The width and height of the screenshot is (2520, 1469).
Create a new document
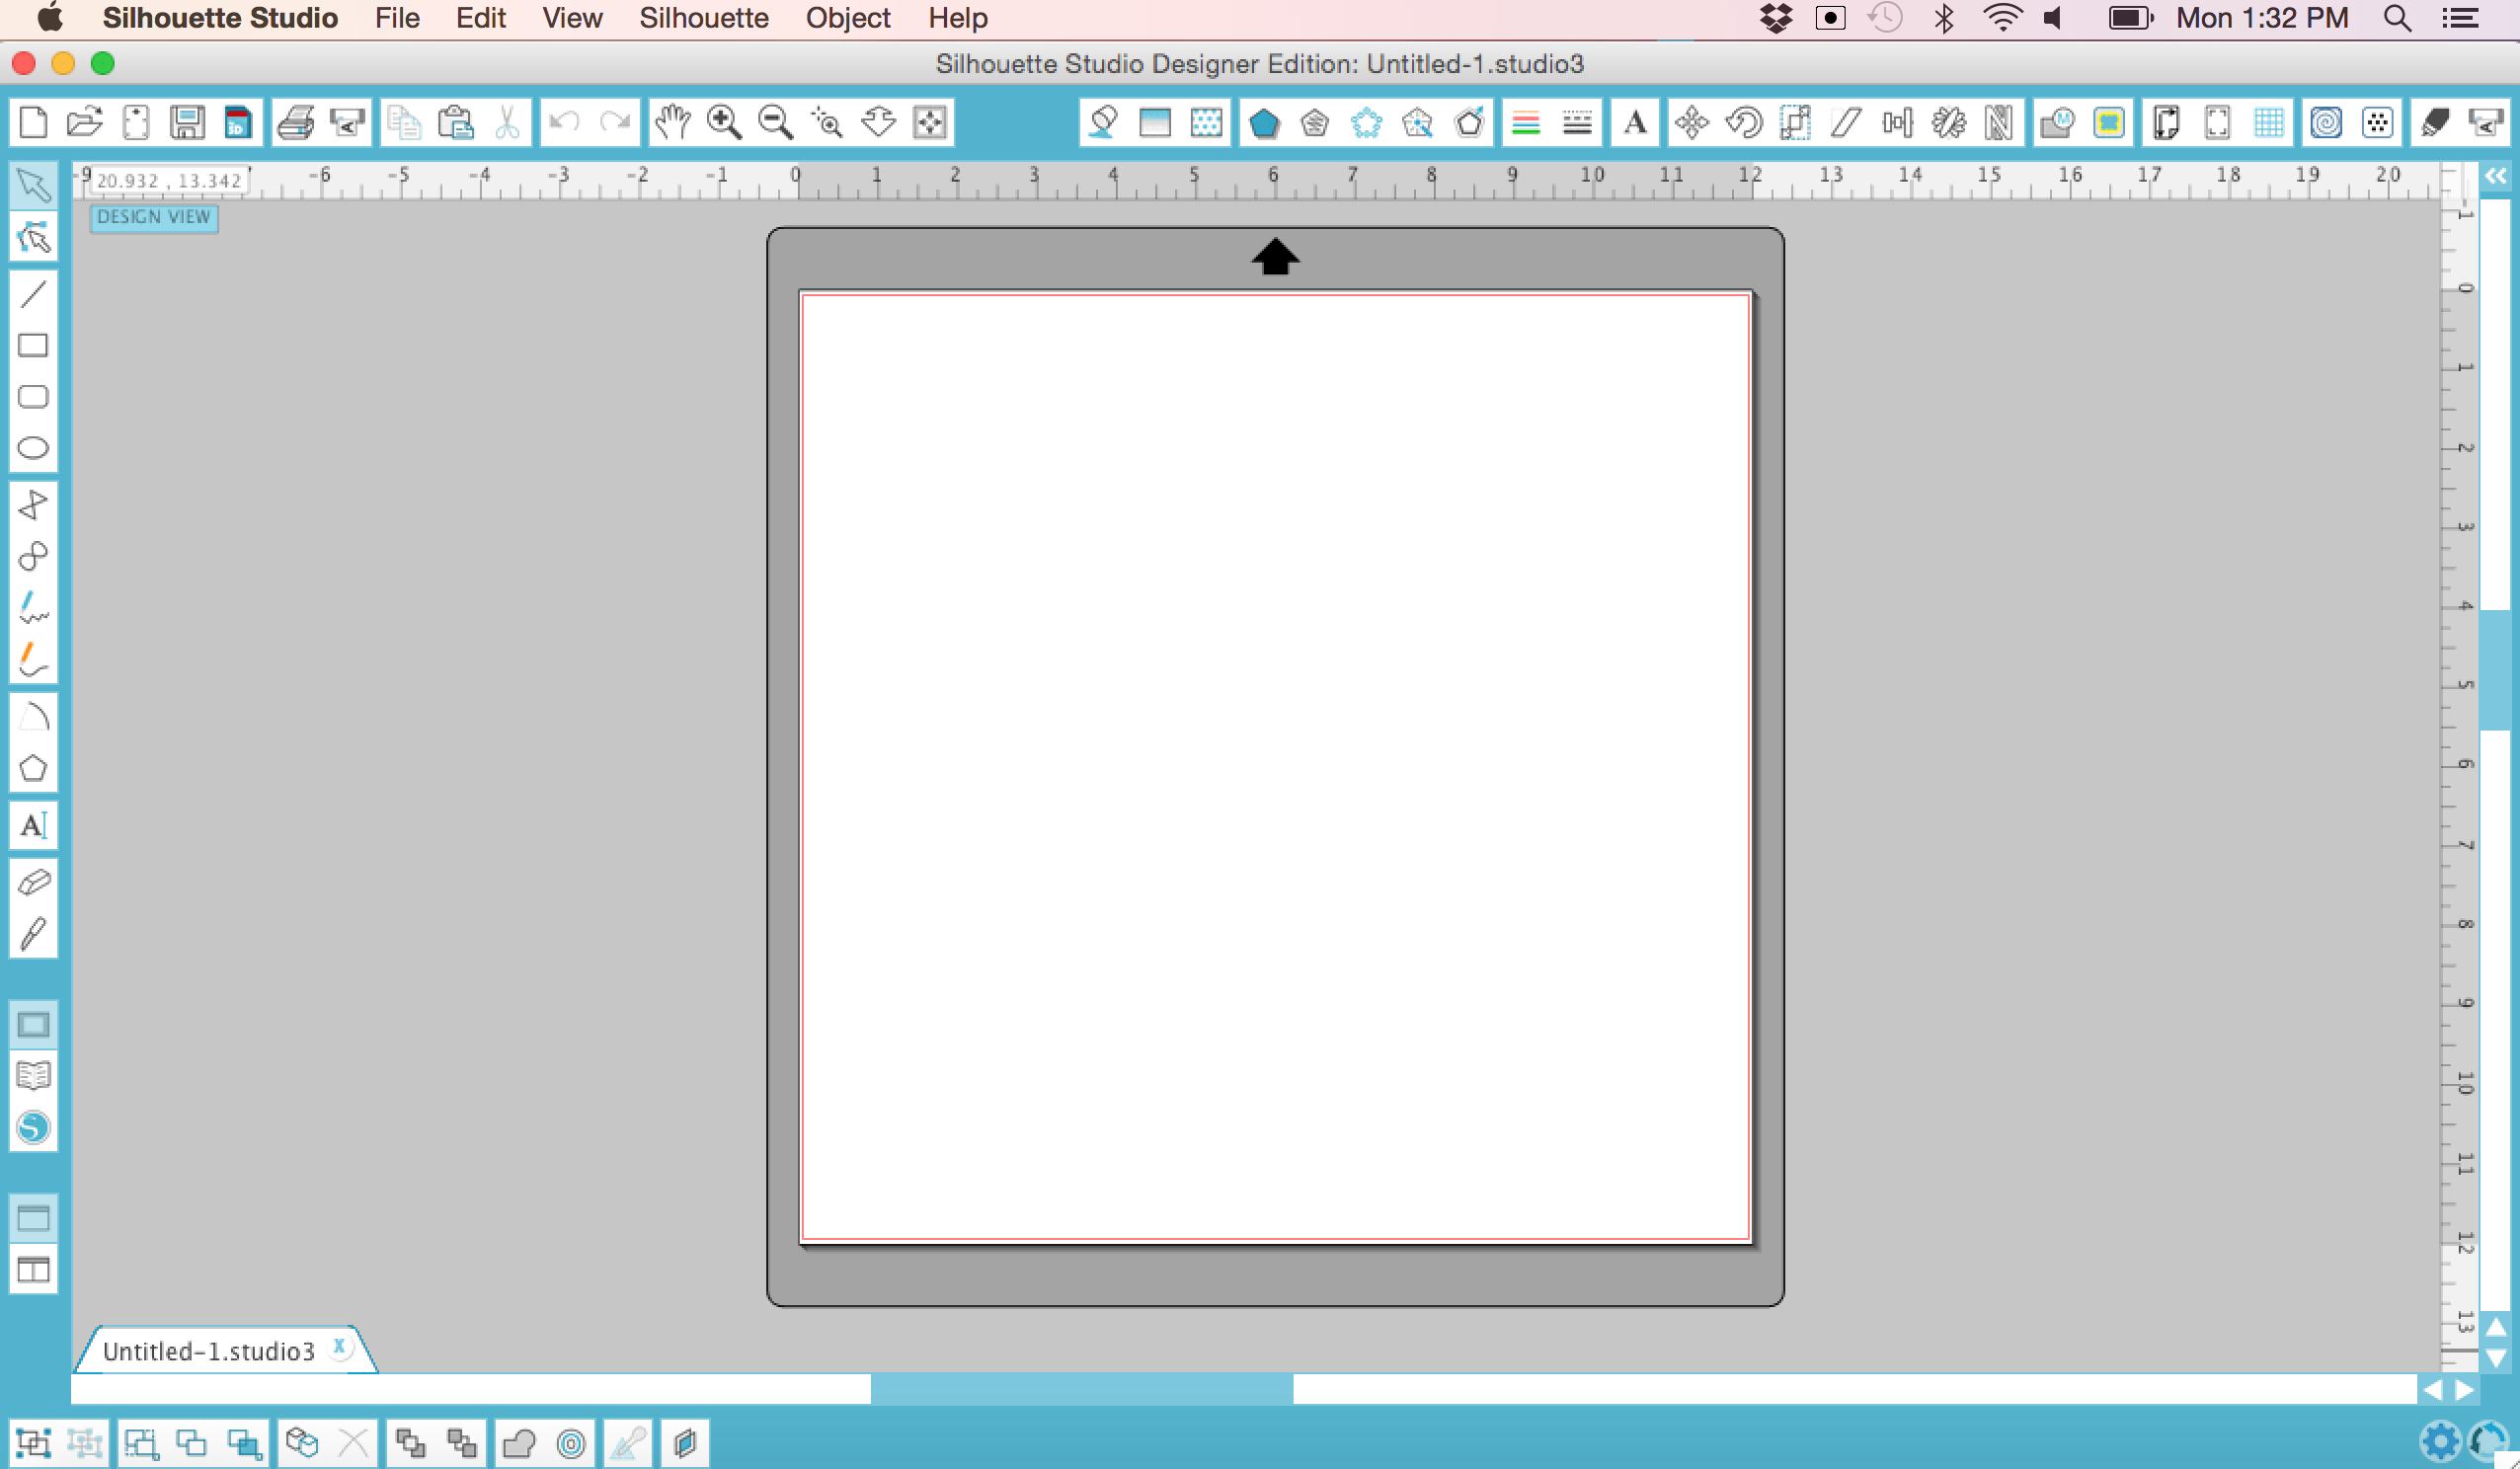coord(34,122)
